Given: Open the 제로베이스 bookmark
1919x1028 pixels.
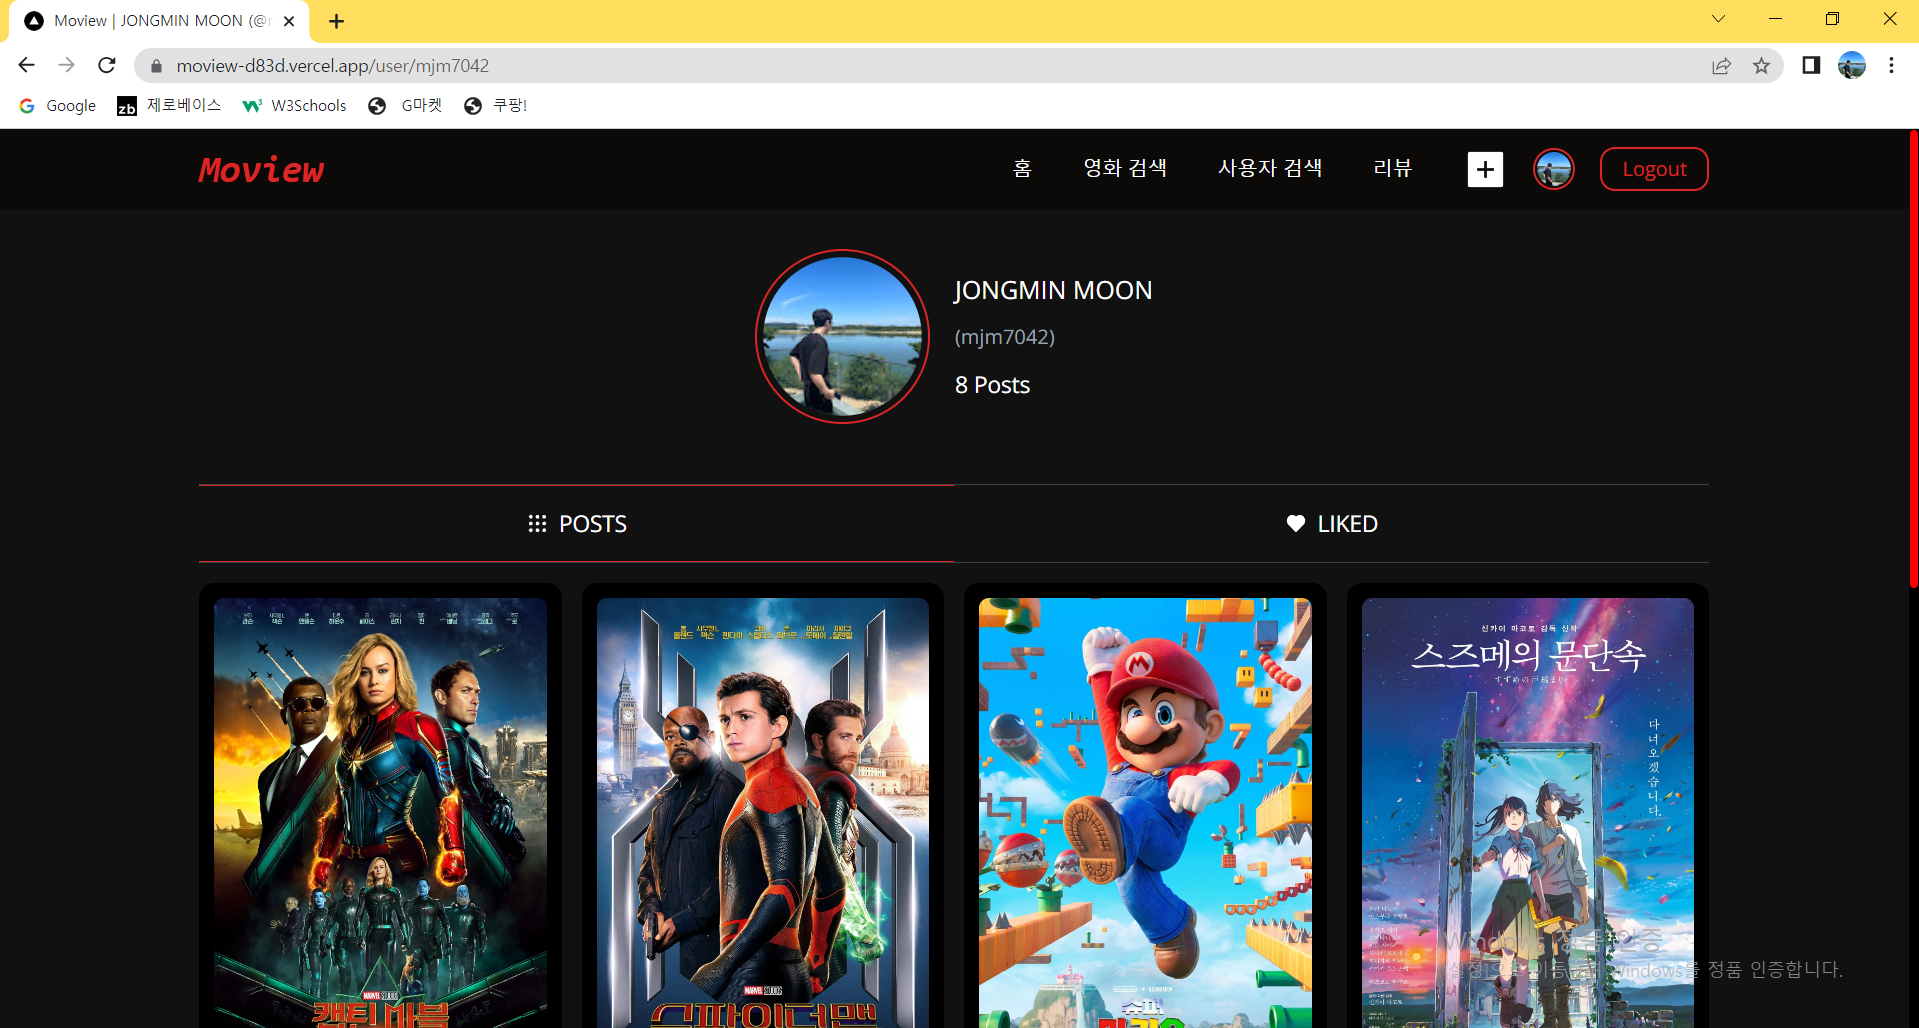Looking at the screenshot, I should coord(169,106).
